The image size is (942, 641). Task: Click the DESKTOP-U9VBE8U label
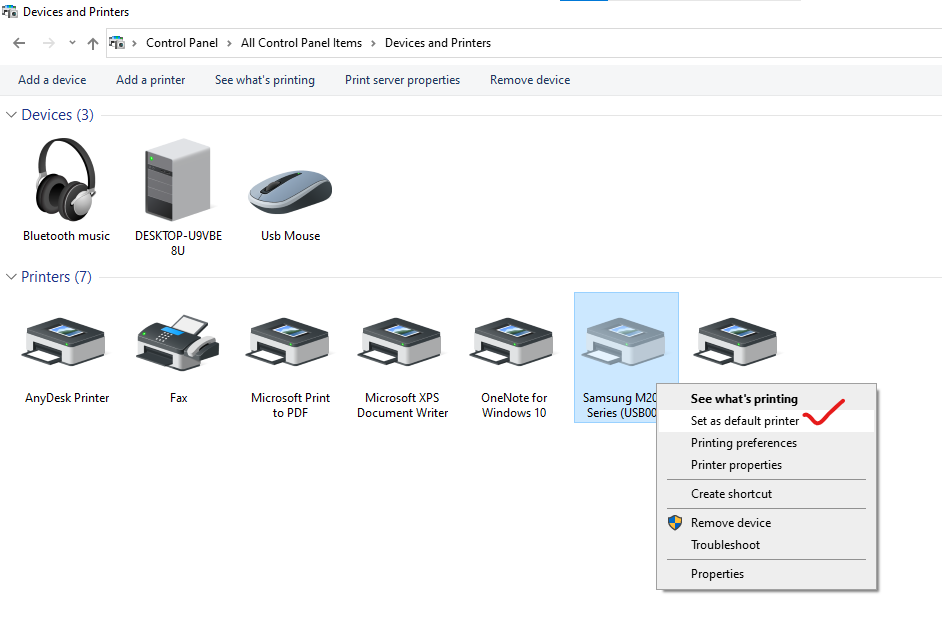point(178,243)
